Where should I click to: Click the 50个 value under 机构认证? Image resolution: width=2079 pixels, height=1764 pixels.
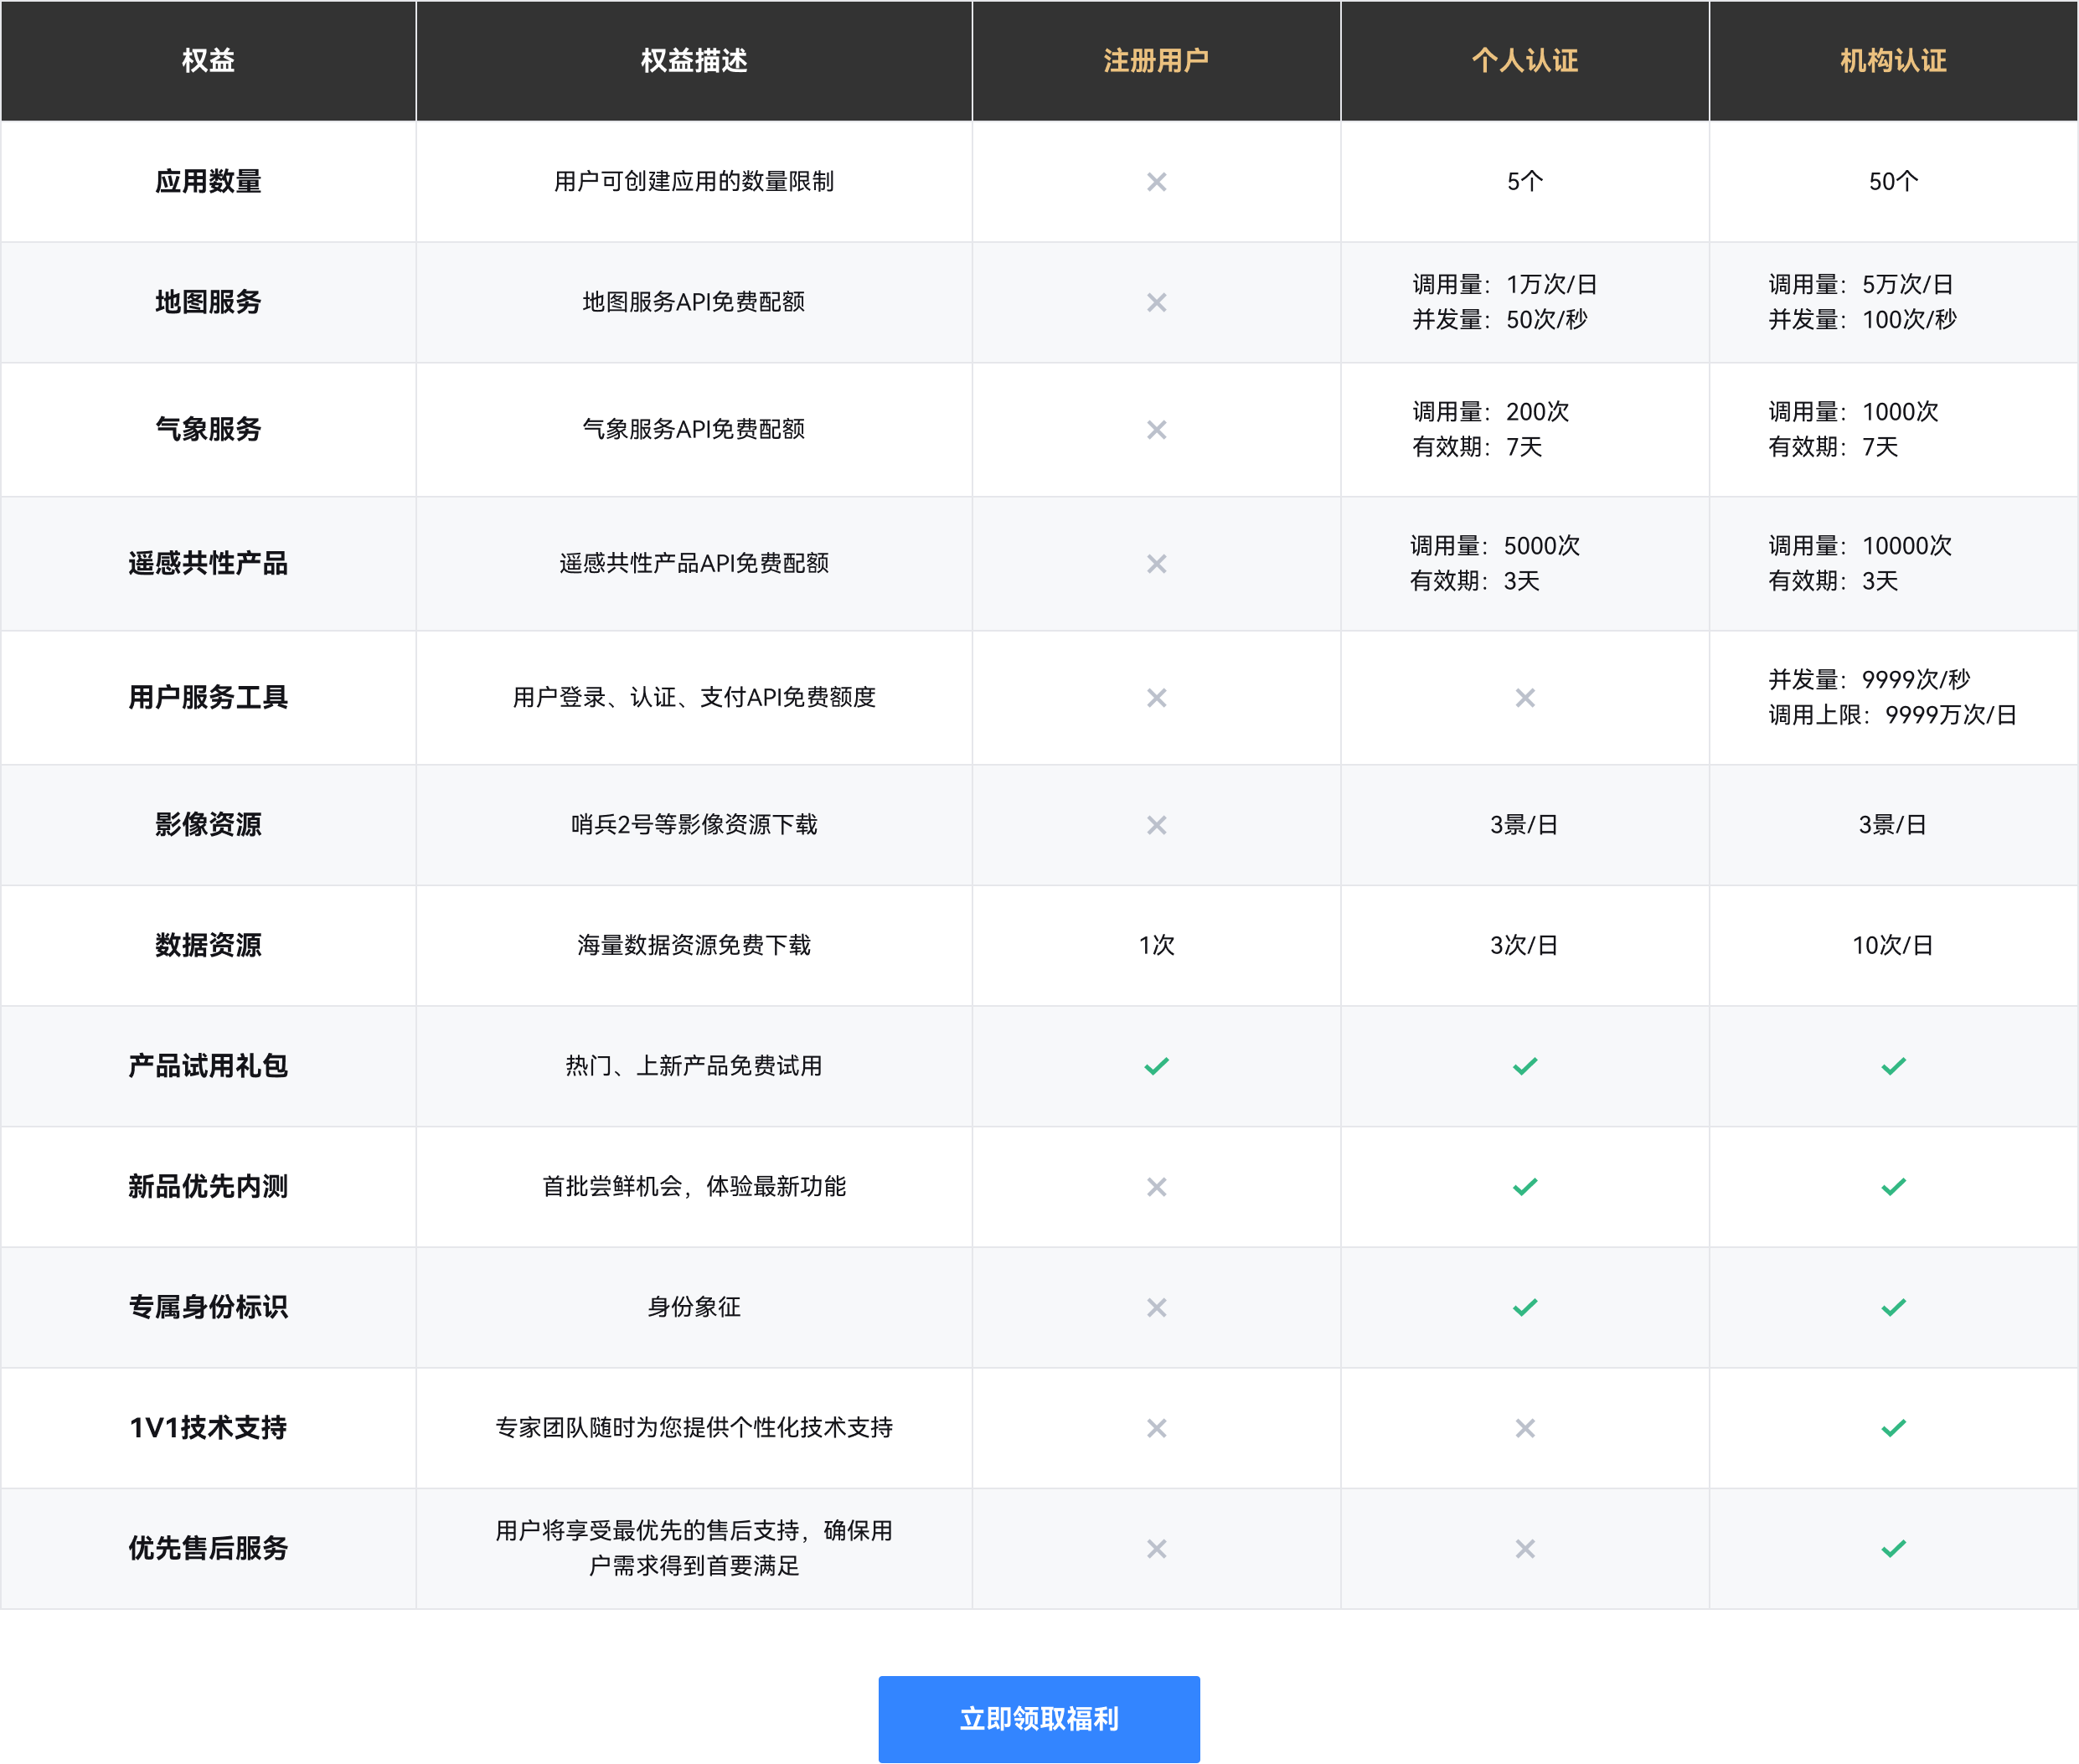1893,182
